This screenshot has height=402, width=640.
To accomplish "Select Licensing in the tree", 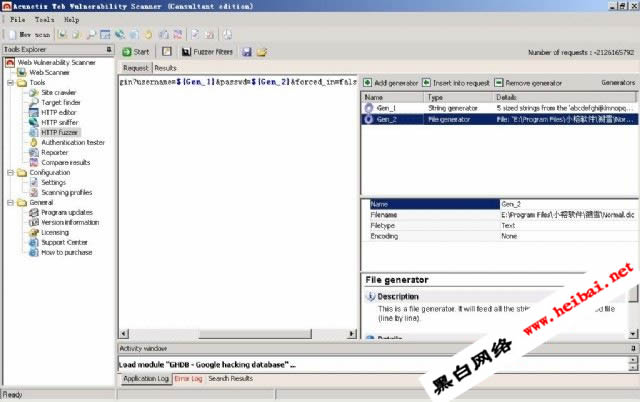I will tap(55, 233).
